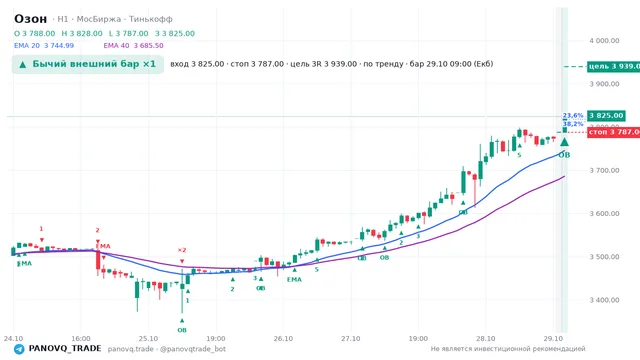Click the 28.10 date axis label

(486, 339)
